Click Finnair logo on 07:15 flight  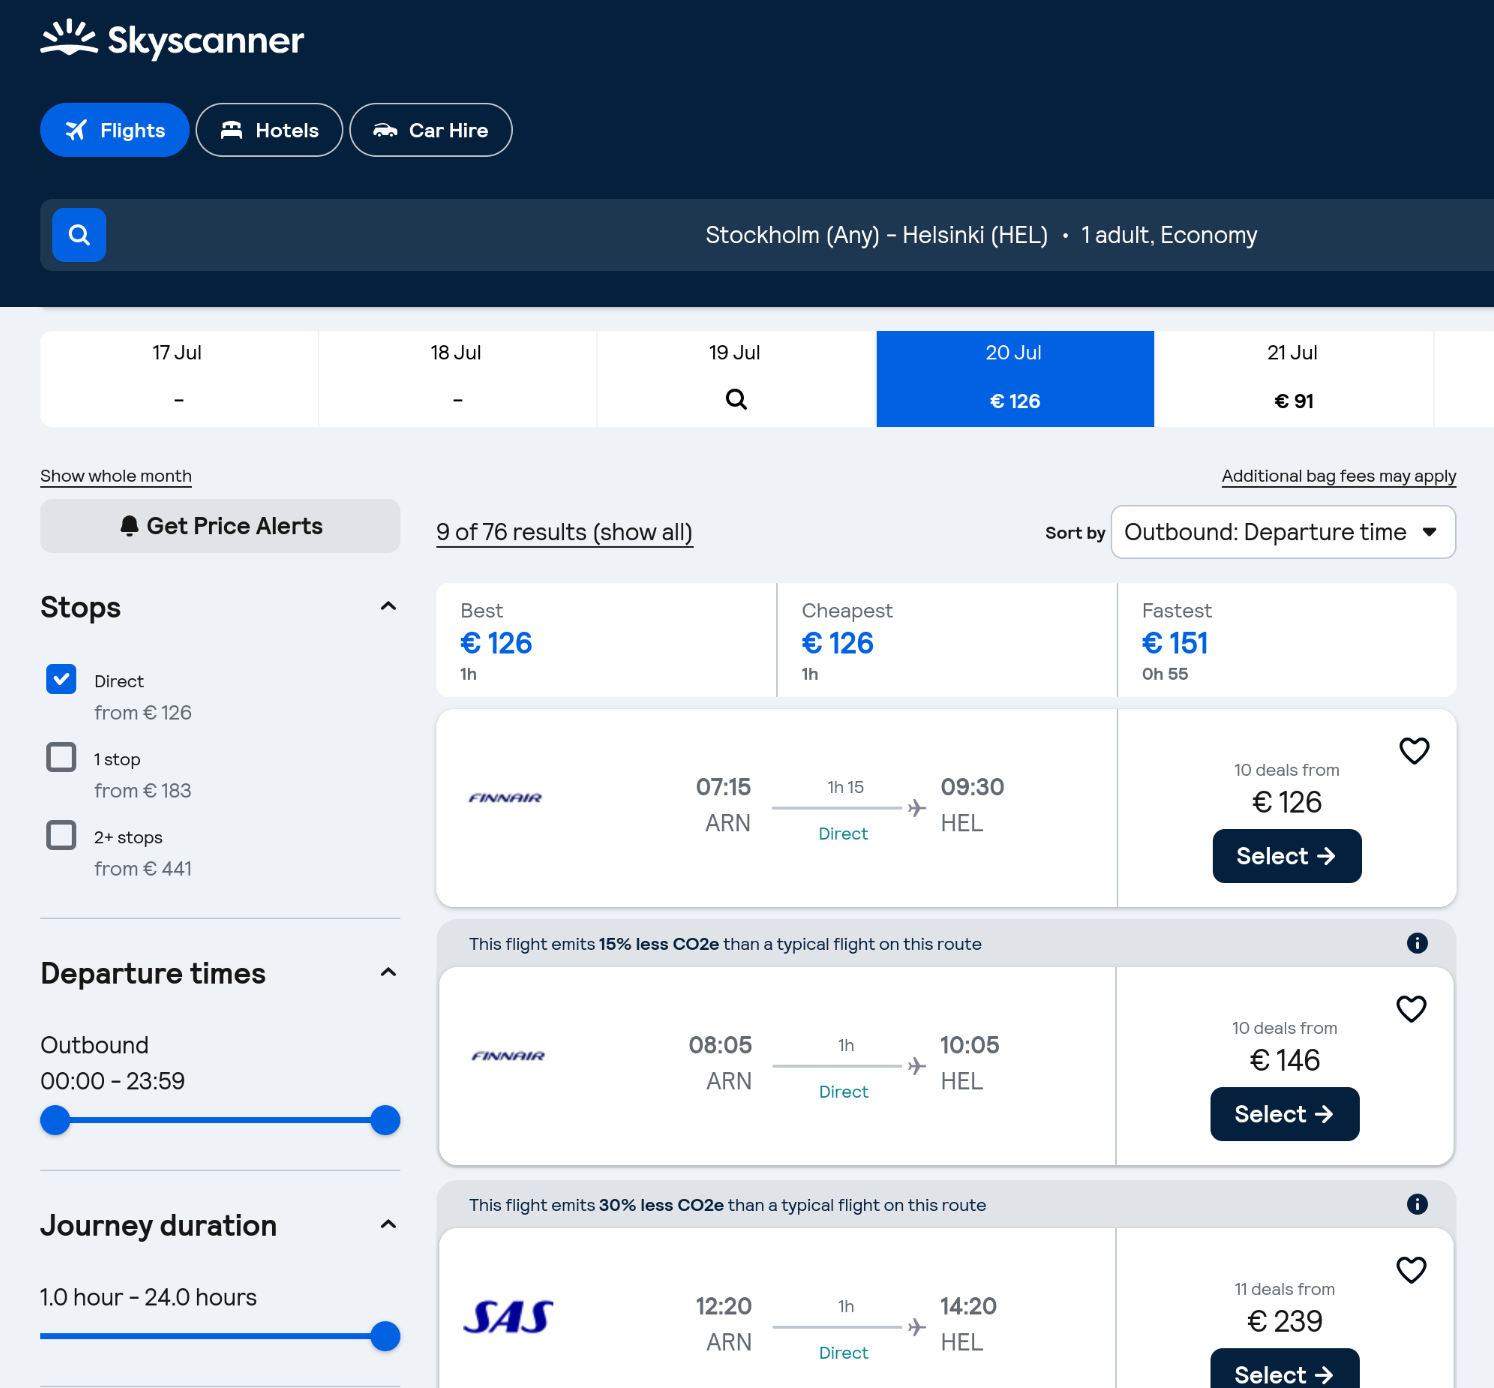tap(505, 798)
